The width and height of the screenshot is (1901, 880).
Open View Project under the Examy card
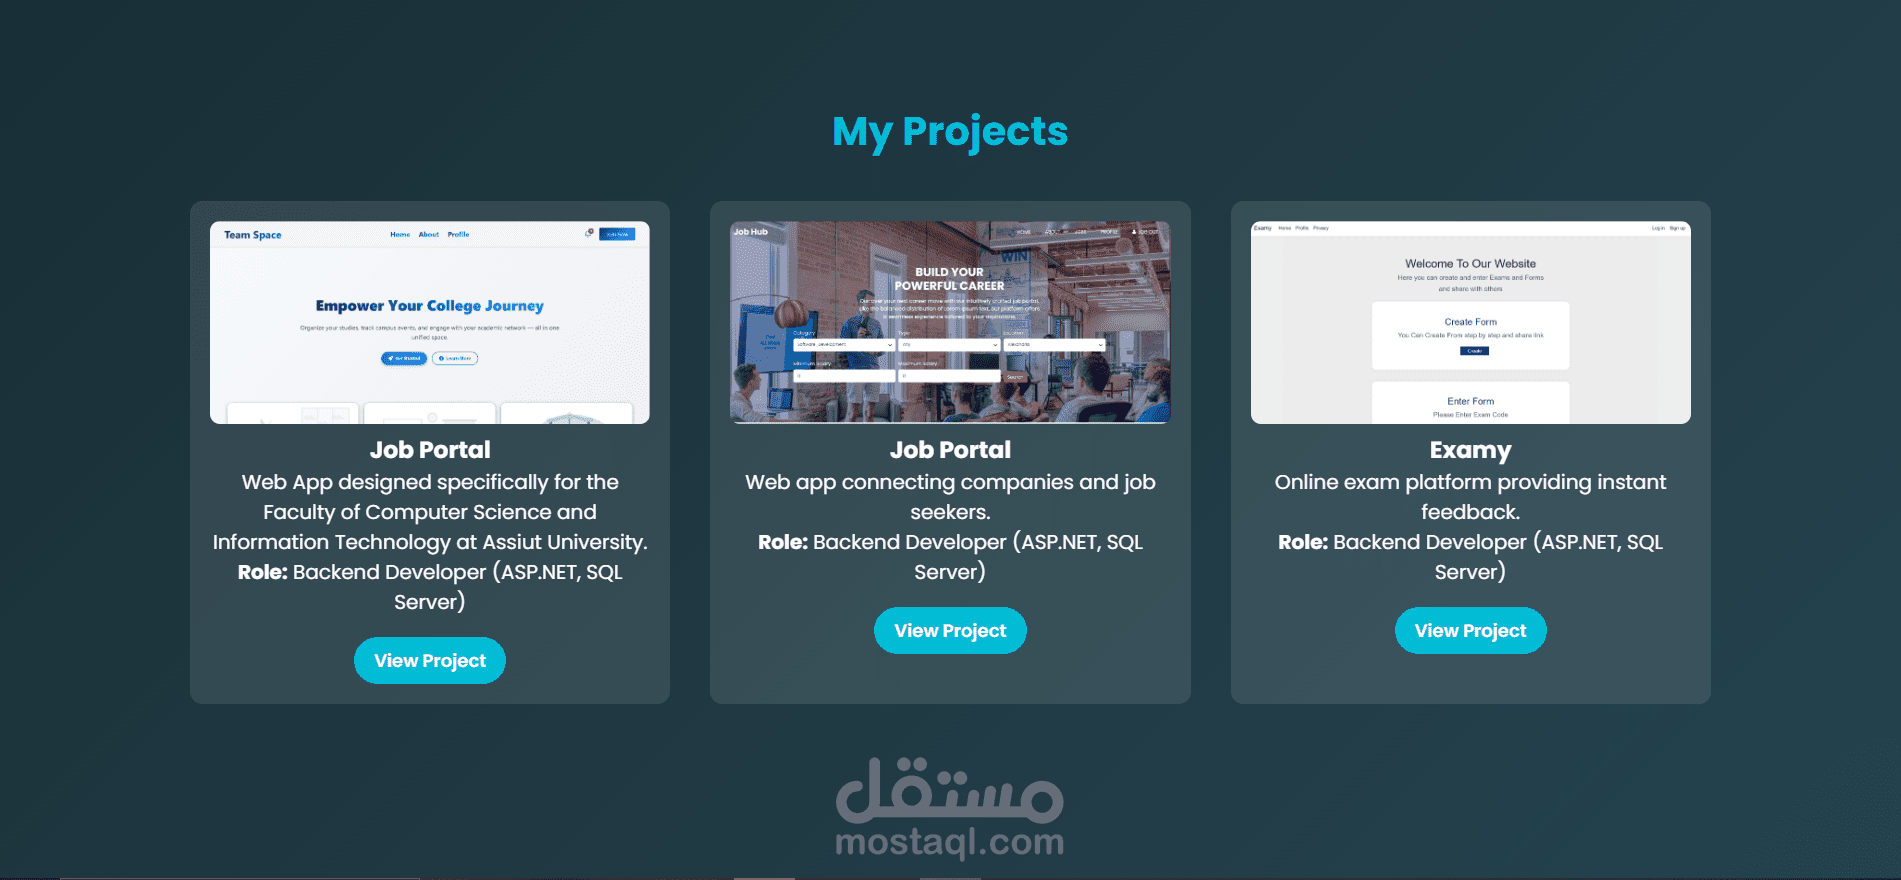pyautogui.click(x=1471, y=631)
